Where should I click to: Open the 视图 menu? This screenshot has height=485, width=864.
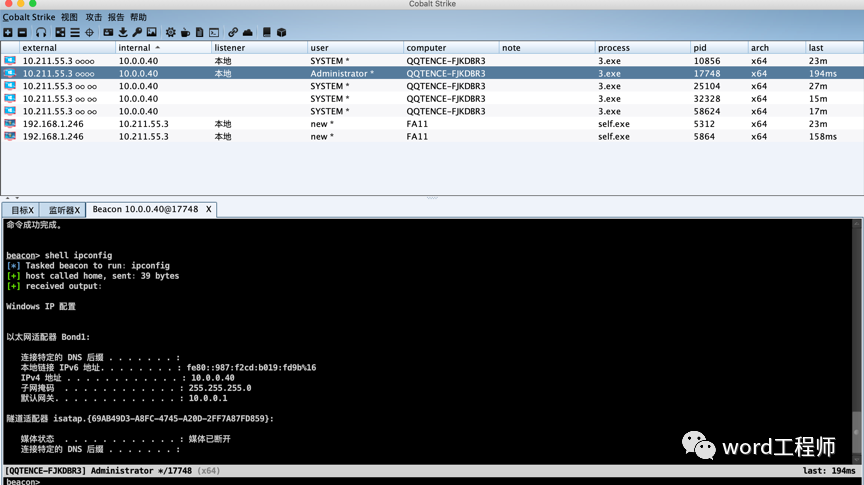tap(69, 17)
